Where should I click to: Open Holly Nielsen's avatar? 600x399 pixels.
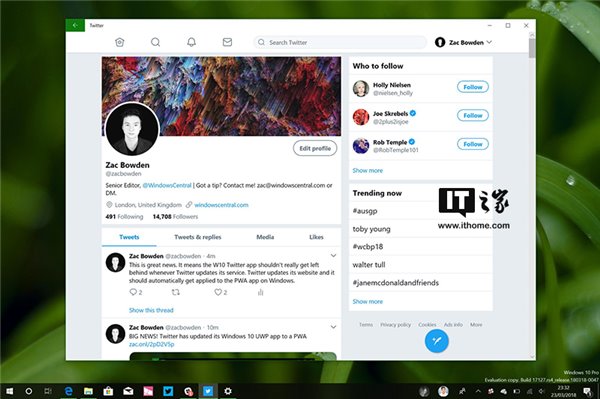(360, 89)
